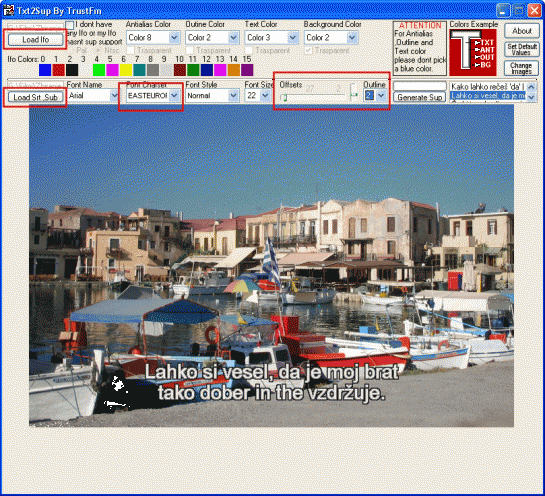Toggle Antialias Color Transparent checkbox
The image size is (545, 496).
(130, 51)
